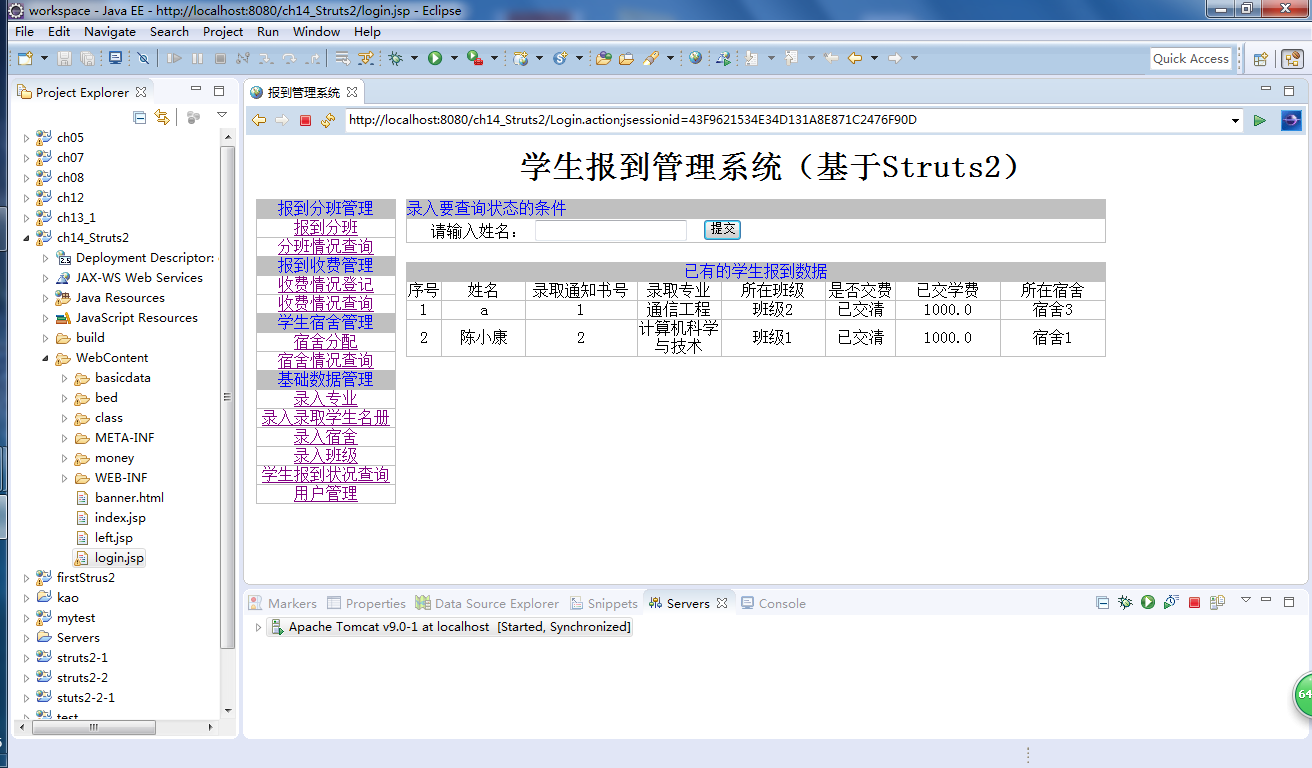Select the Apache Tomcat v9.0-1 server row

tap(450, 627)
